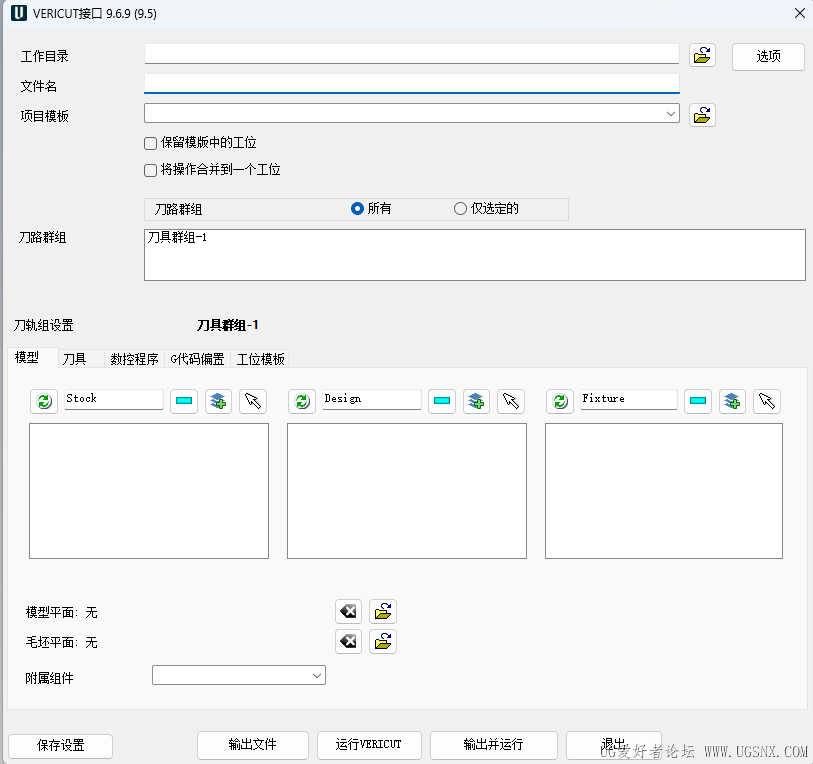
Task: Pick Stock geometry with the arrow selector
Action: [253, 401]
